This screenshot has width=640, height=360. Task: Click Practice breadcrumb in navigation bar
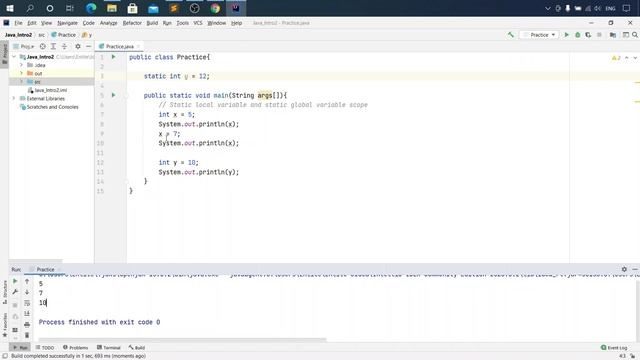click(x=63, y=35)
